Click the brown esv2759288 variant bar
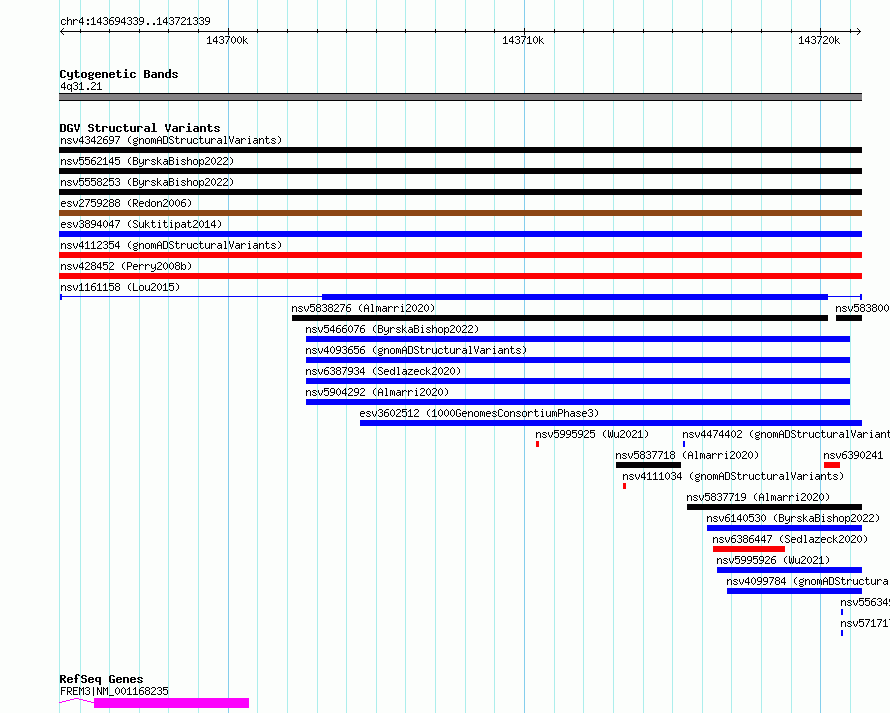The width and height of the screenshot is (890, 713). point(460,213)
